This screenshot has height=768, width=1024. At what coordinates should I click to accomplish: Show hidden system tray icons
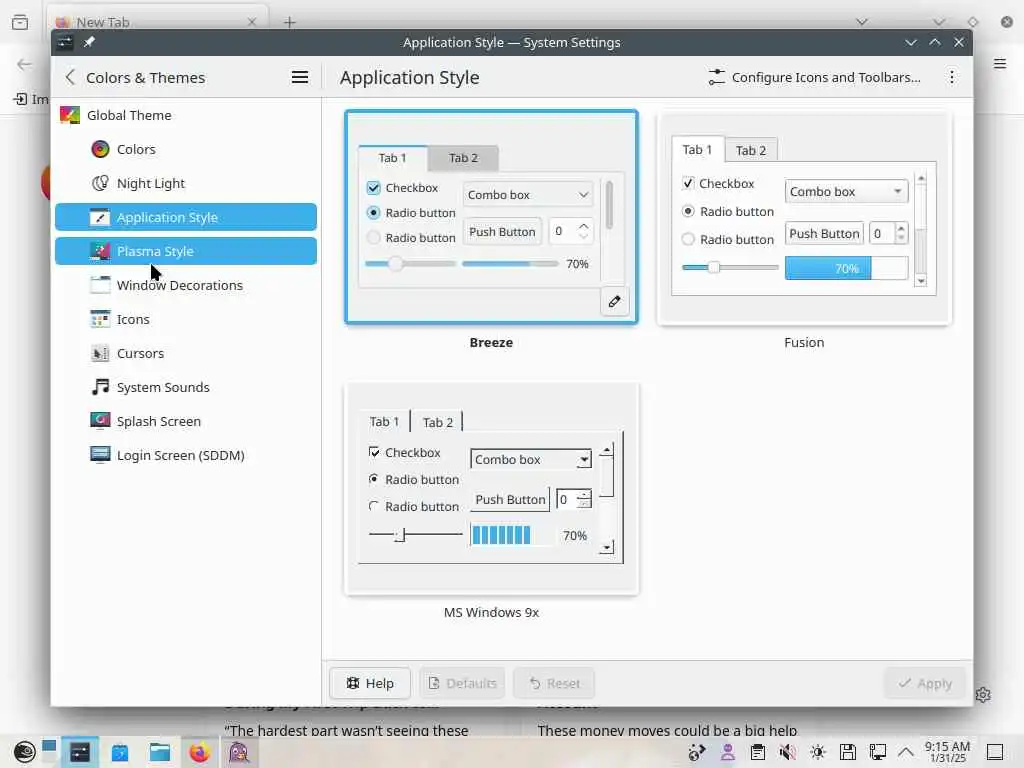(x=905, y=752)
